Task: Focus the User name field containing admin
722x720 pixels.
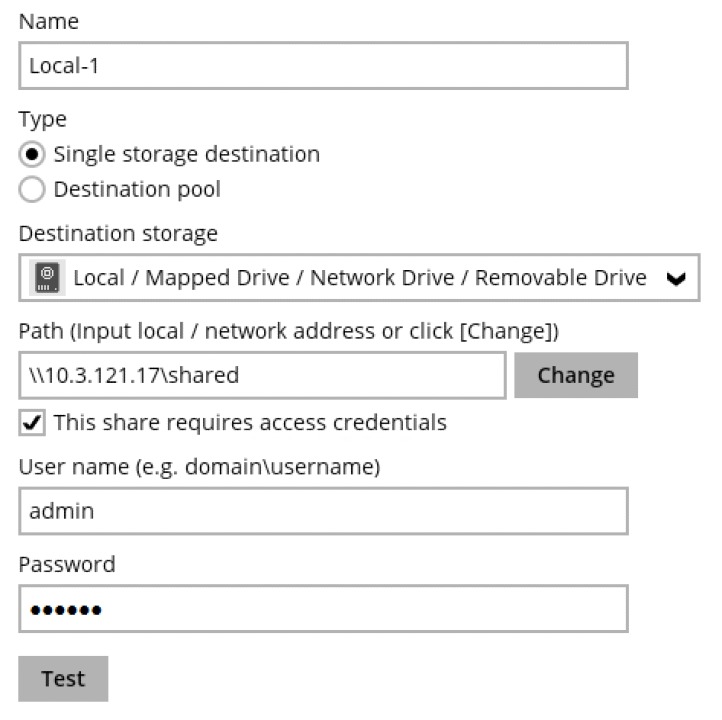Action: pos(323,511)
